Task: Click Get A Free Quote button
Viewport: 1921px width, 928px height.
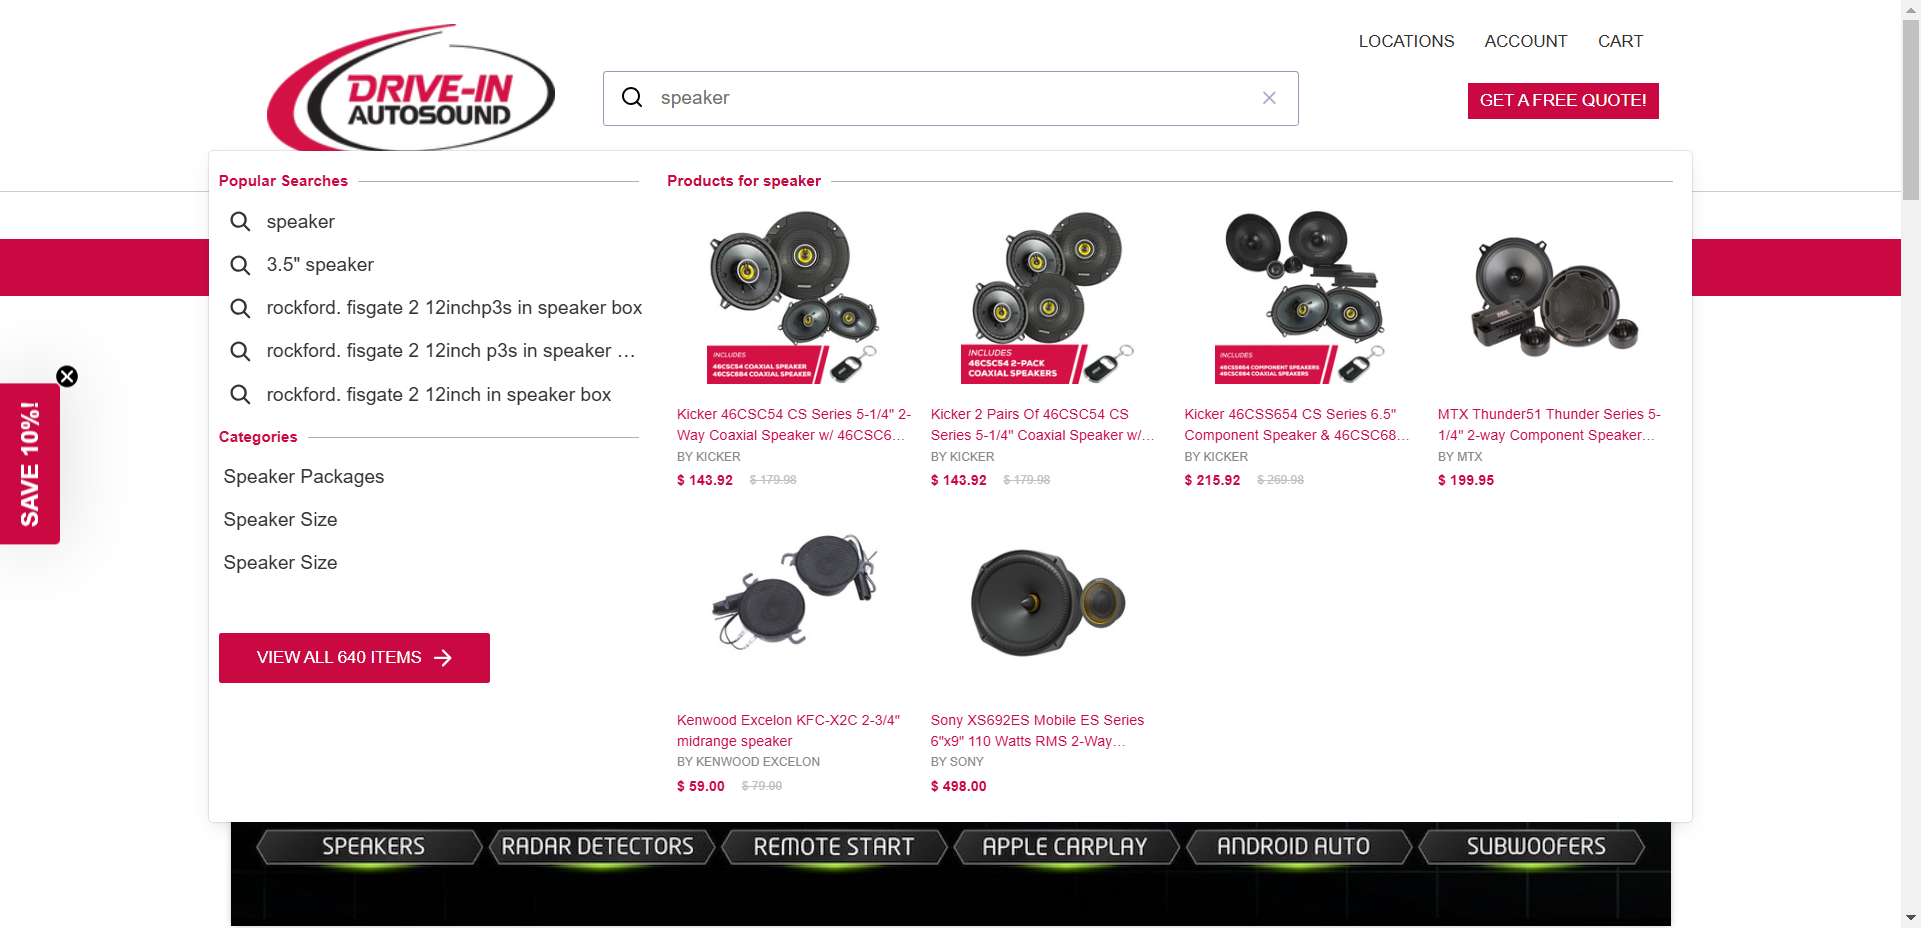Action: click(1563, 101)
